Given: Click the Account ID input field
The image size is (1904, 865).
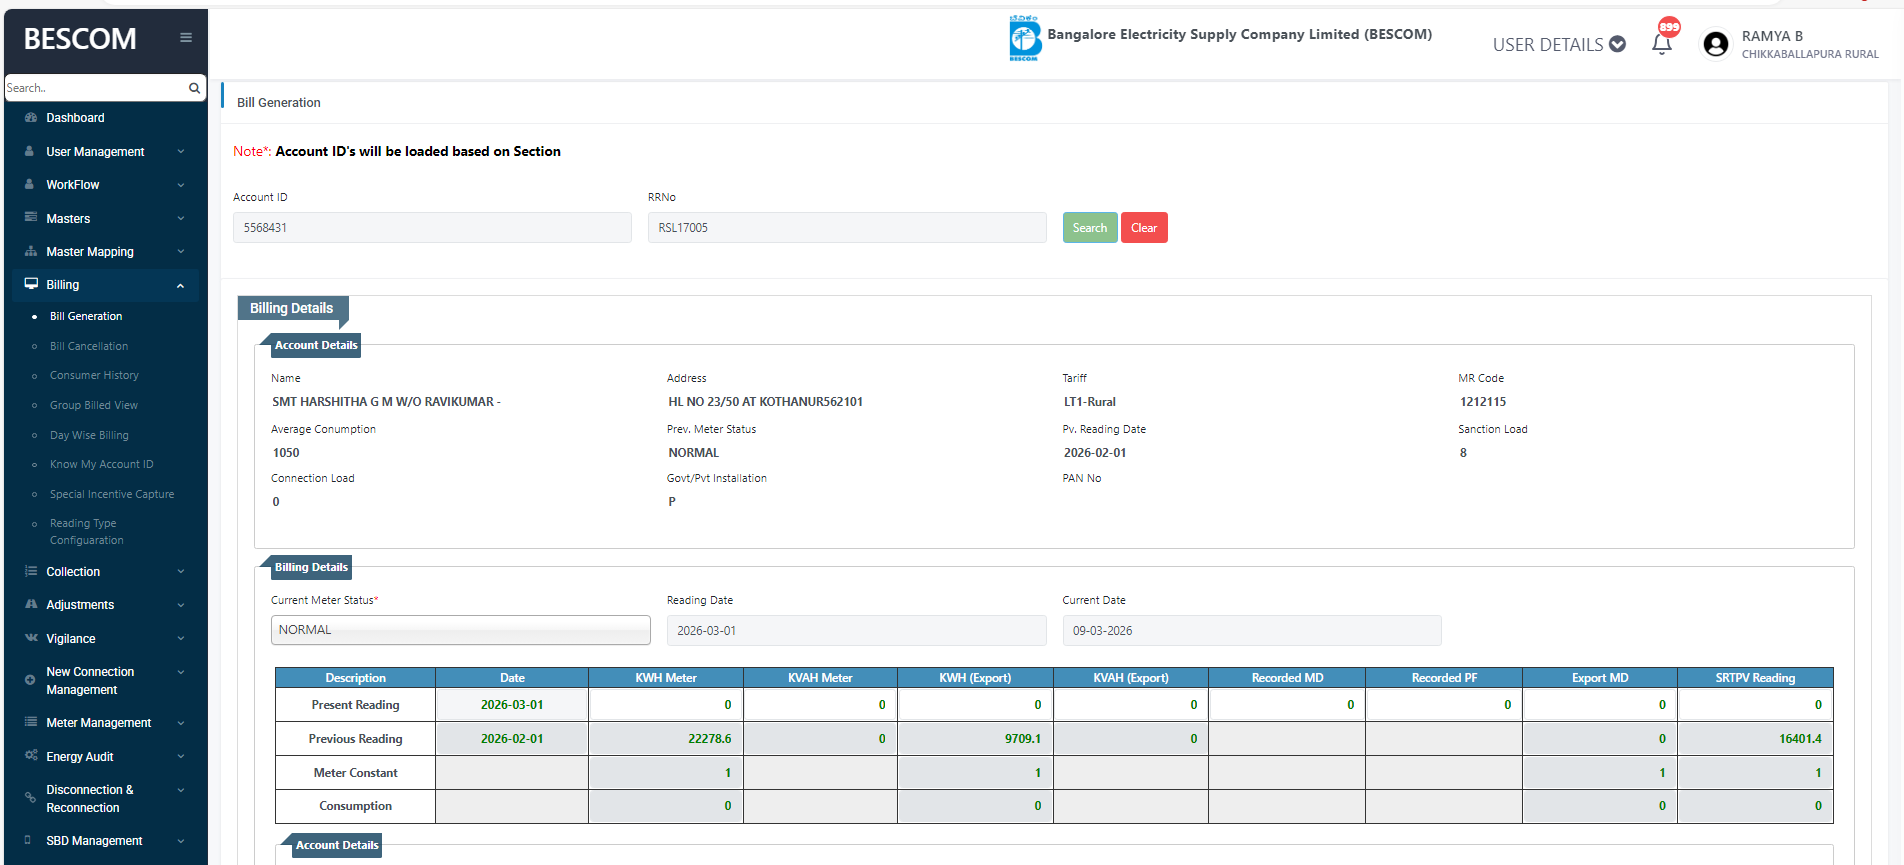Looking at the screenshot, I should coord(432,228).
